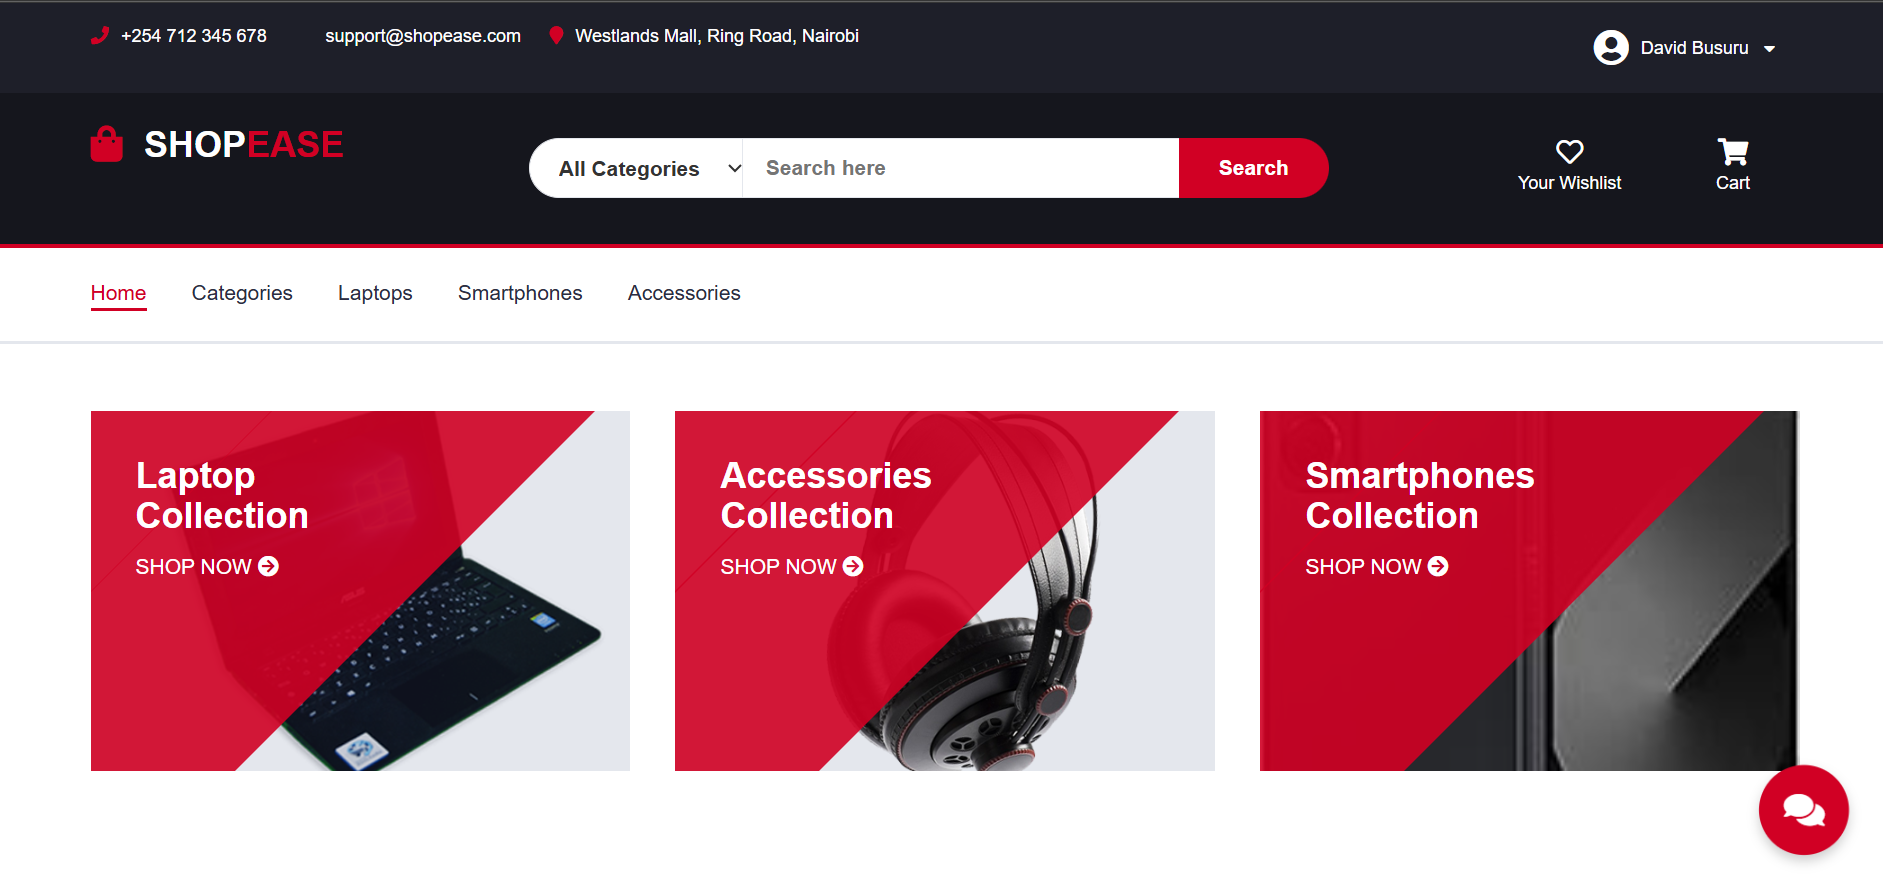Open the wishlist heart icon
Viewport: 1883px width, 874px height.
click(1569, 152)
